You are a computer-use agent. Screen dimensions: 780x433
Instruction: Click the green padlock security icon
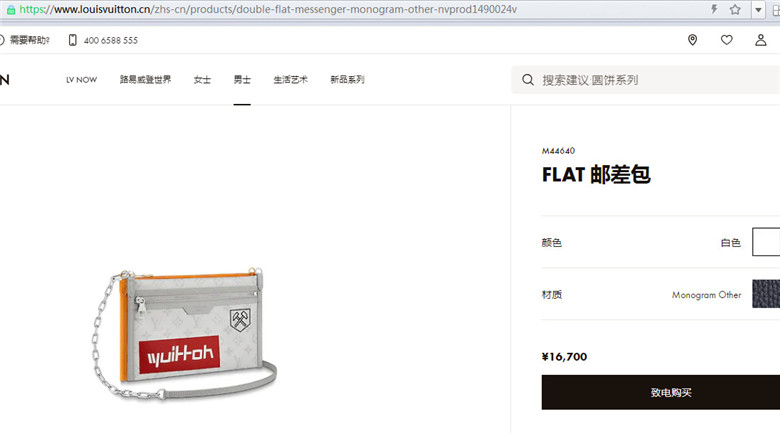pos(11,9)
